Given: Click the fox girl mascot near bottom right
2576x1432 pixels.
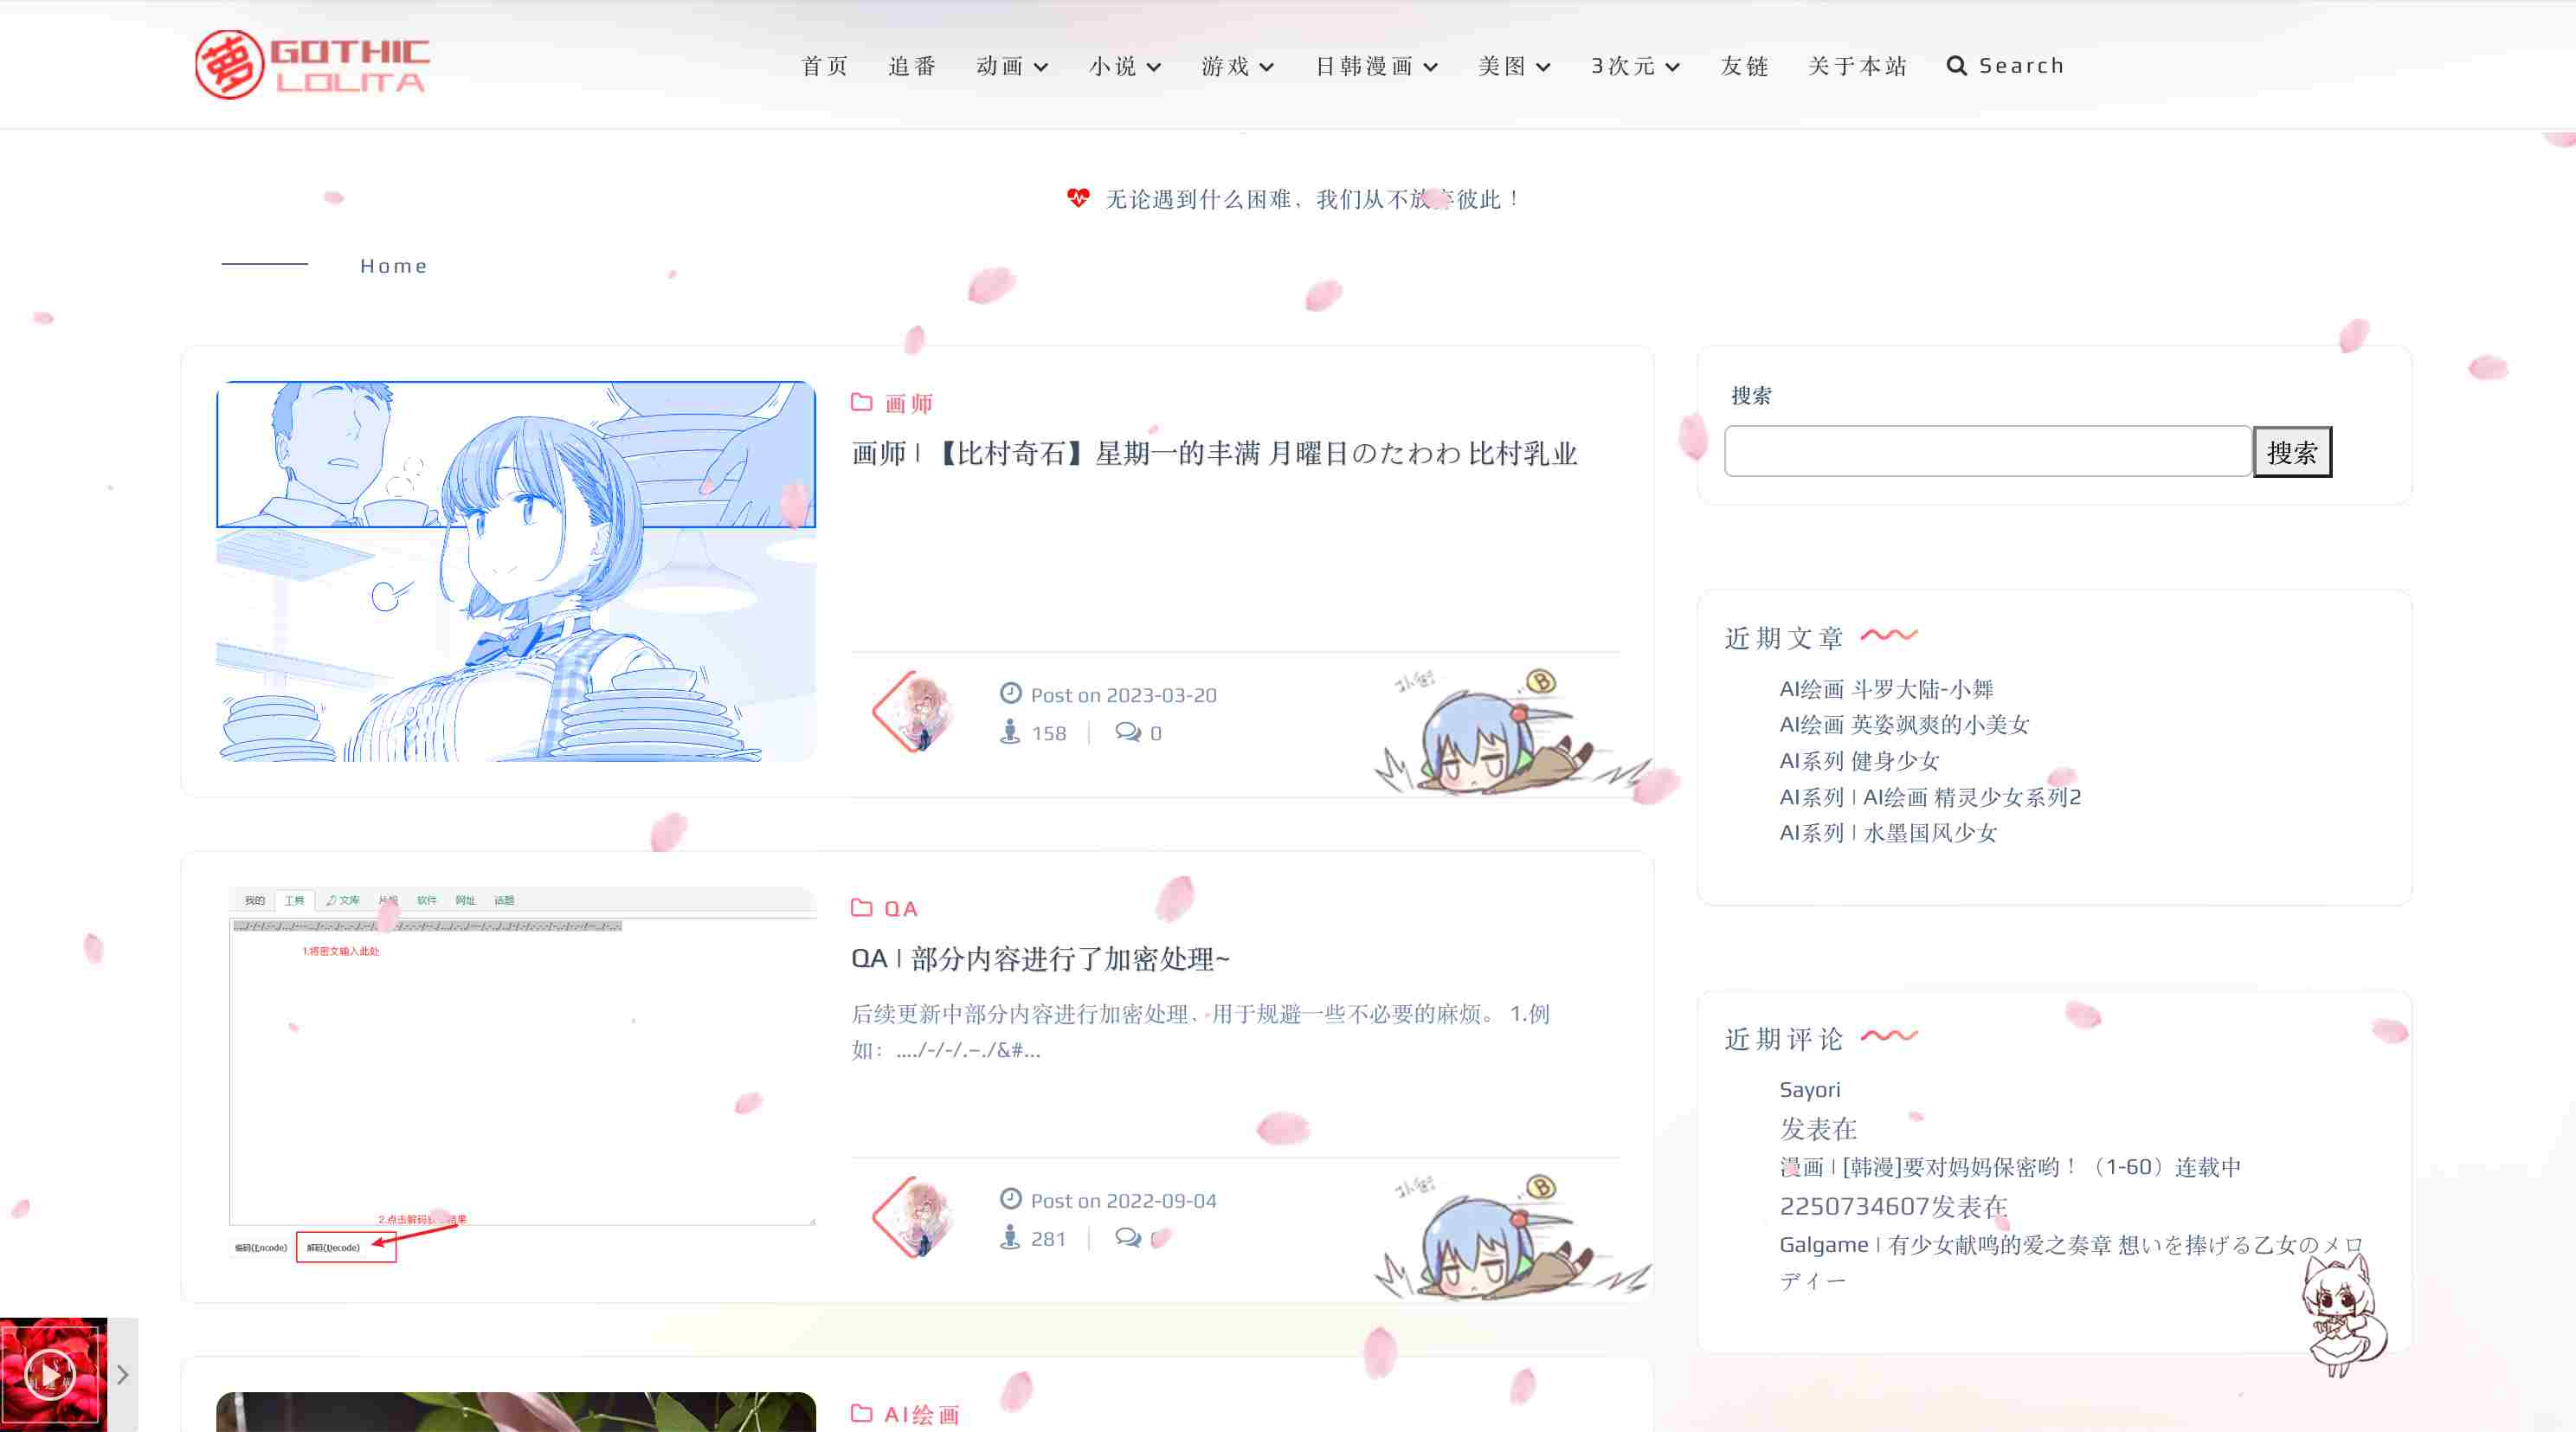Looking at the screenshot, I should pos(2342,1315).
